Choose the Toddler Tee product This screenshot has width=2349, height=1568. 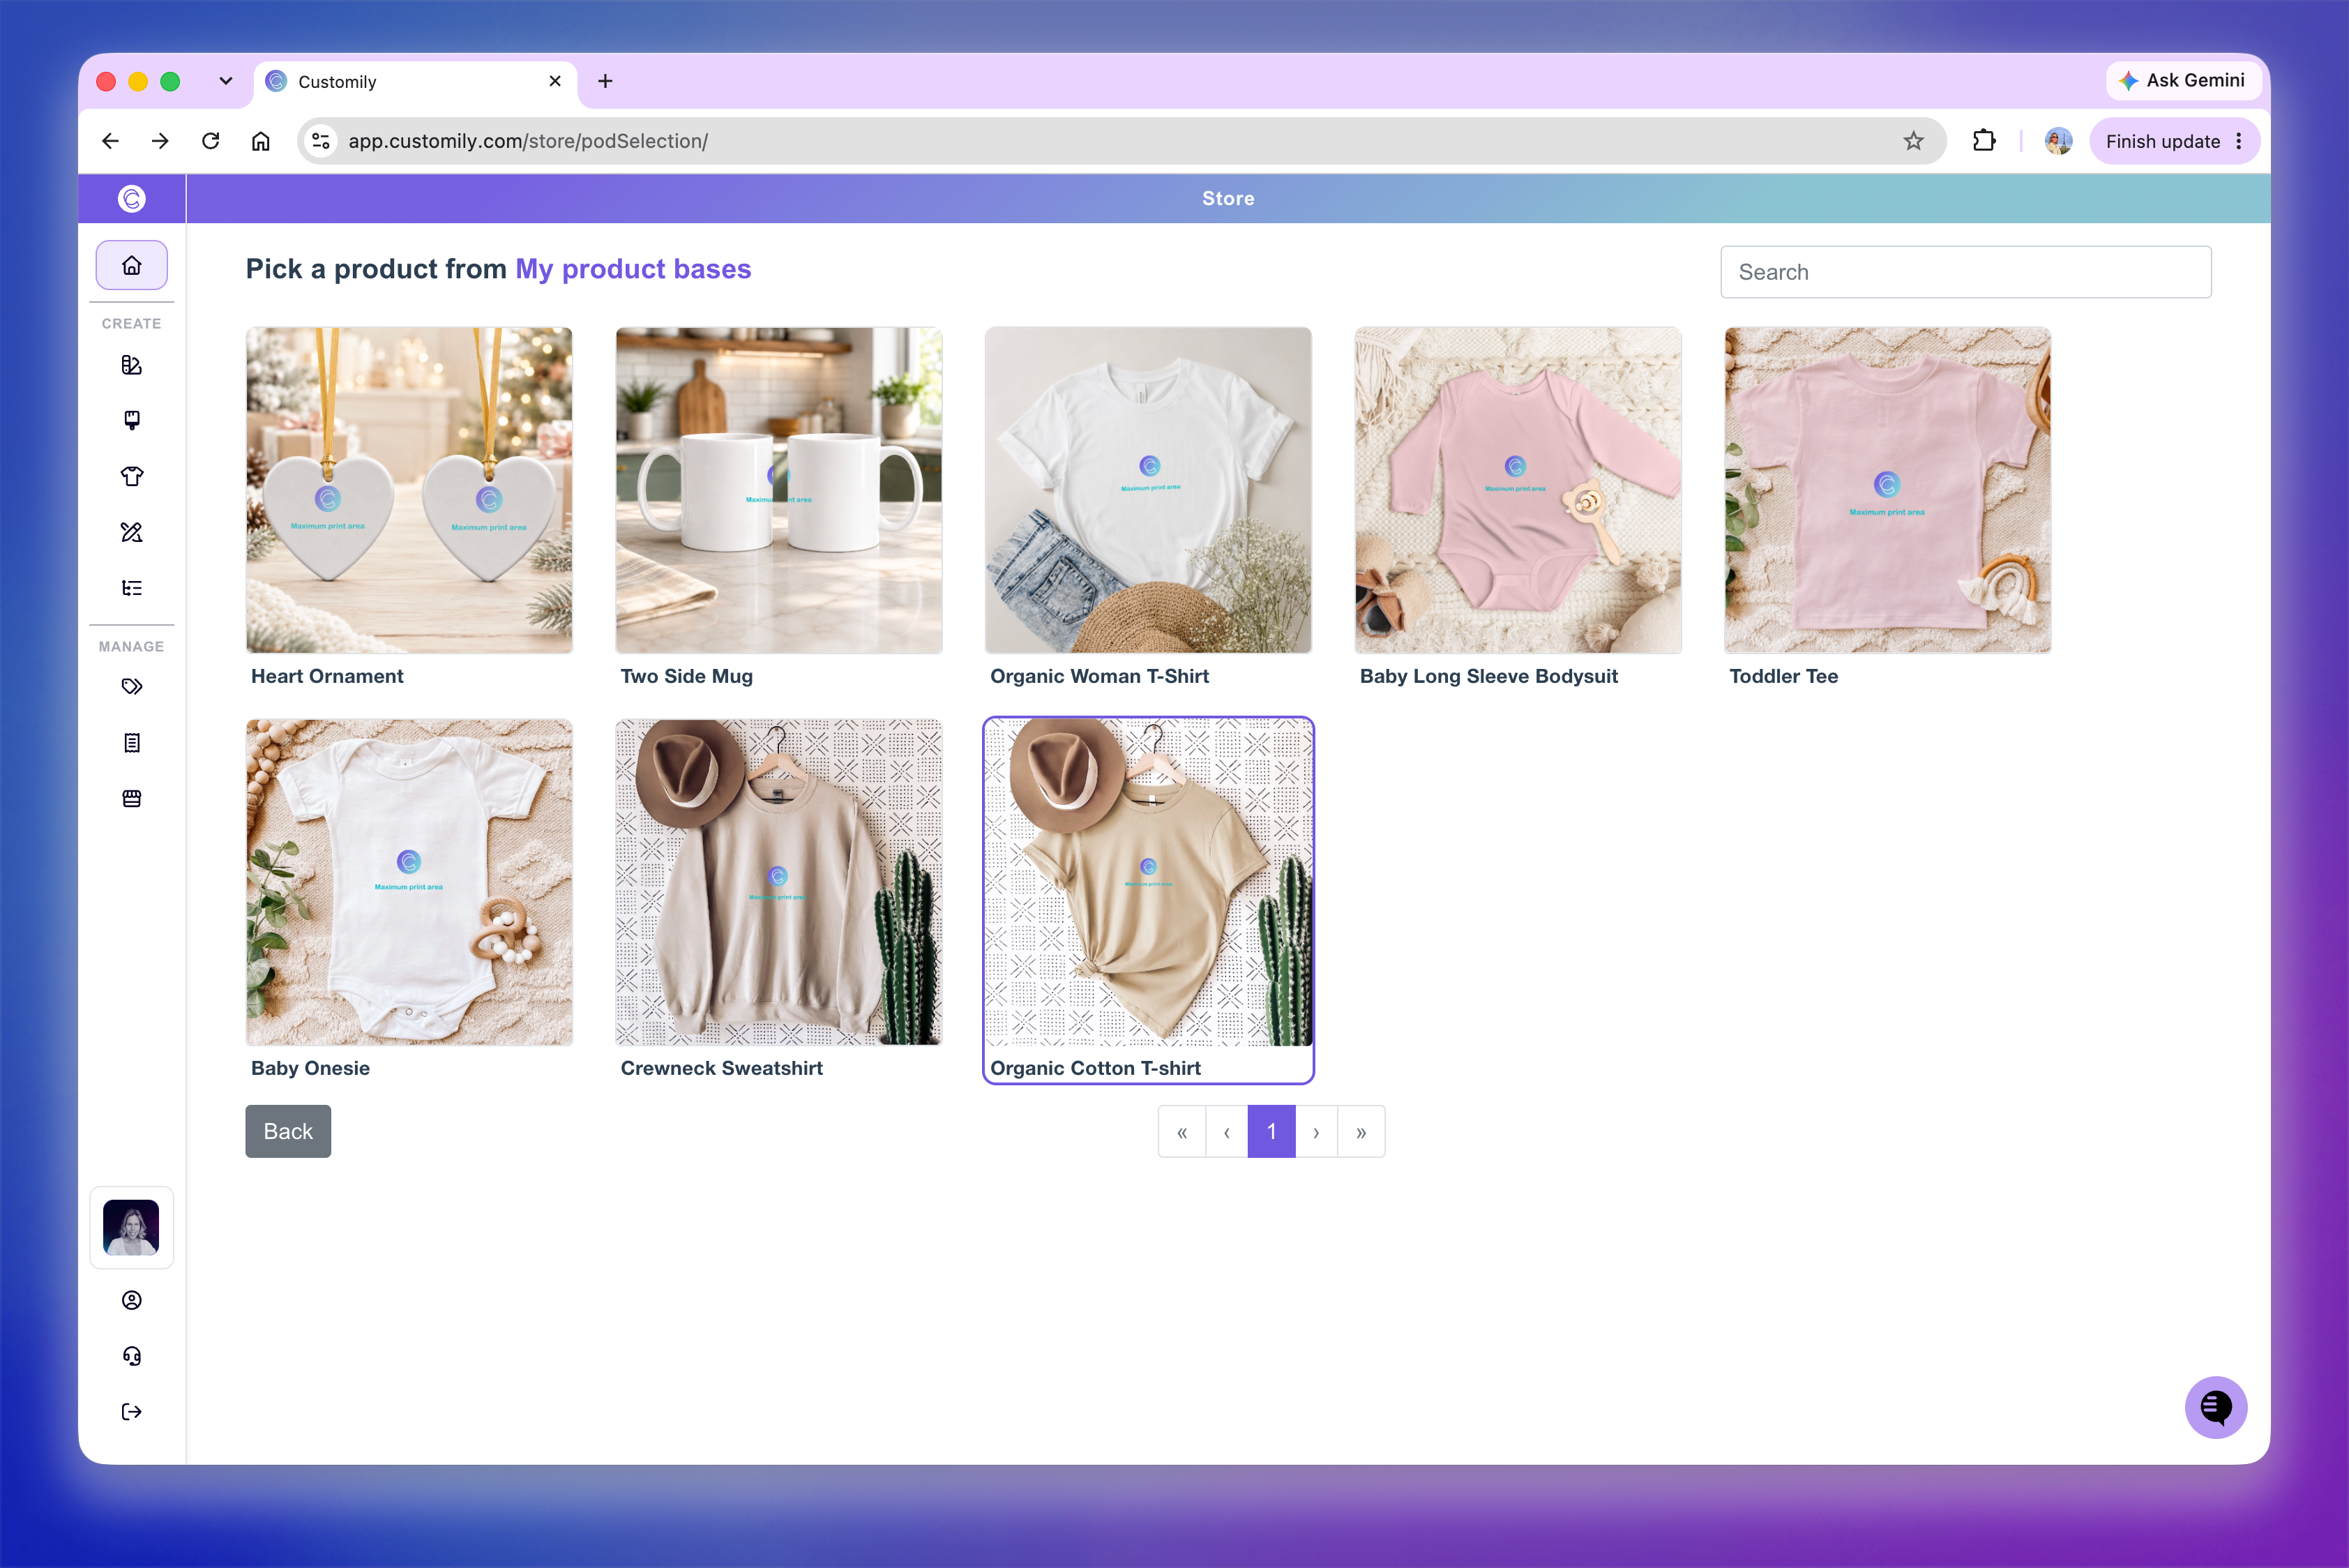click(1887, 508)
